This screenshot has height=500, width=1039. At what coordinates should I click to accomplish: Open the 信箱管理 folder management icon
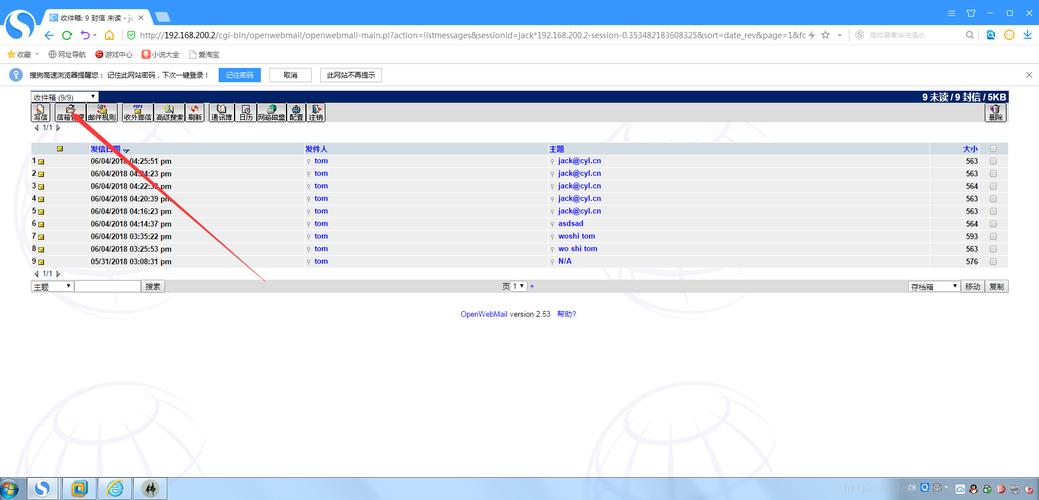(70, 113)
